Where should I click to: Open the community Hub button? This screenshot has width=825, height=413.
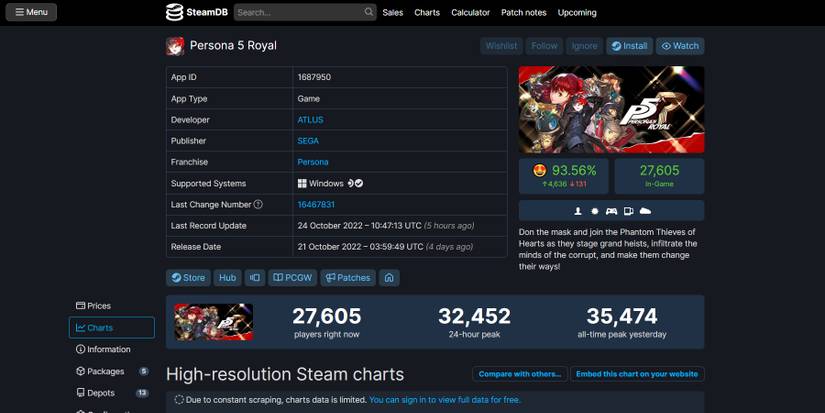click(227, 278)
